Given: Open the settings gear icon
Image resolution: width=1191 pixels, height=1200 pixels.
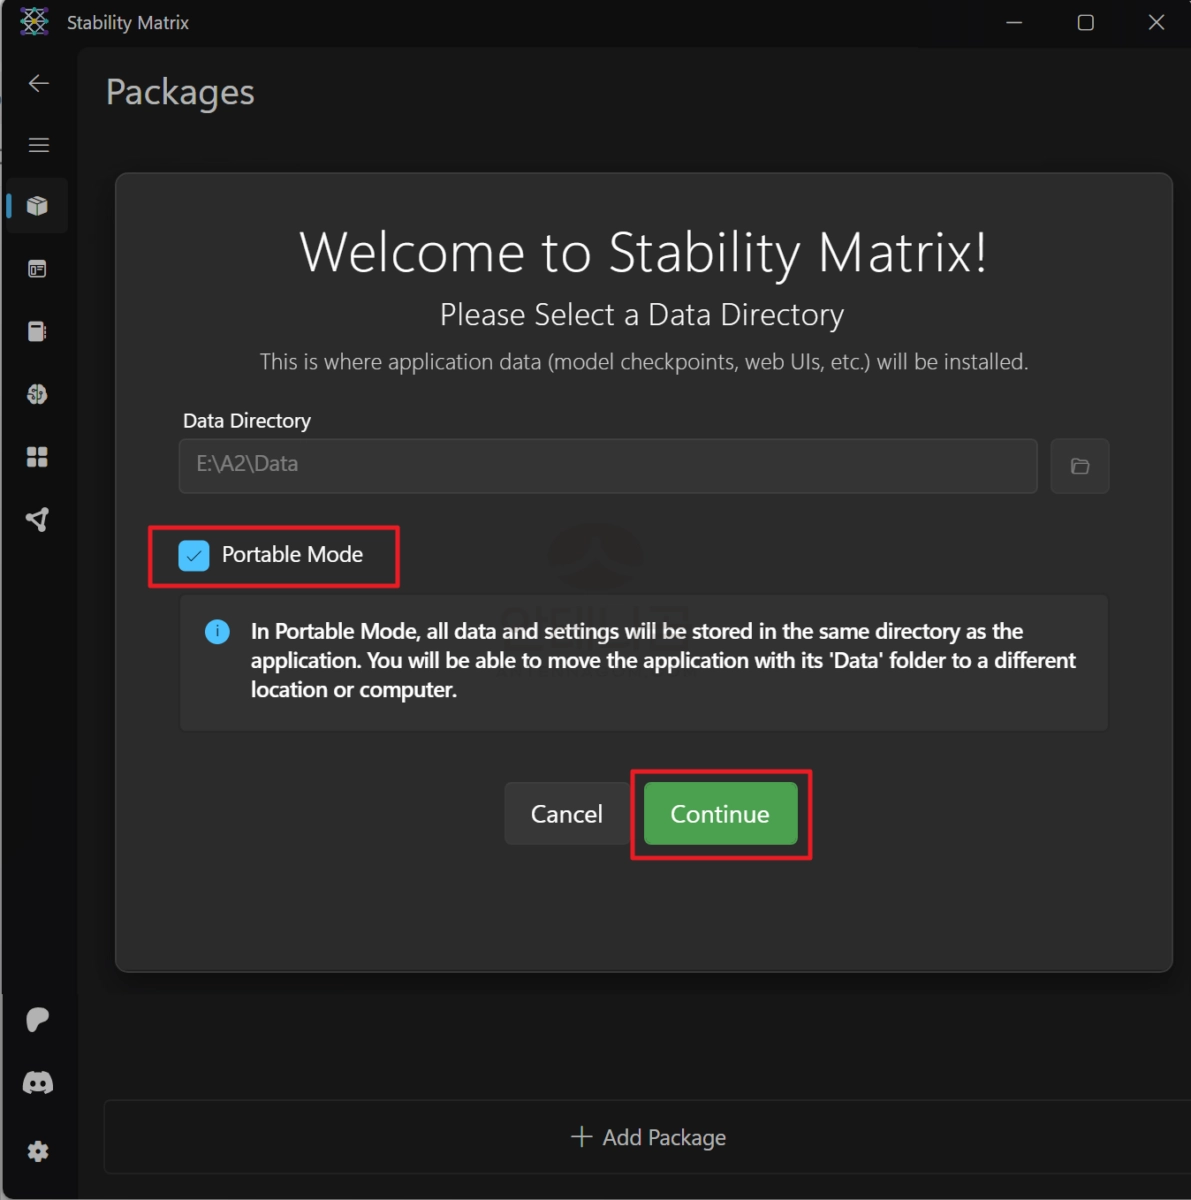Looking at the screenshot, I should pyautogui.click(x=38, y=1151).
